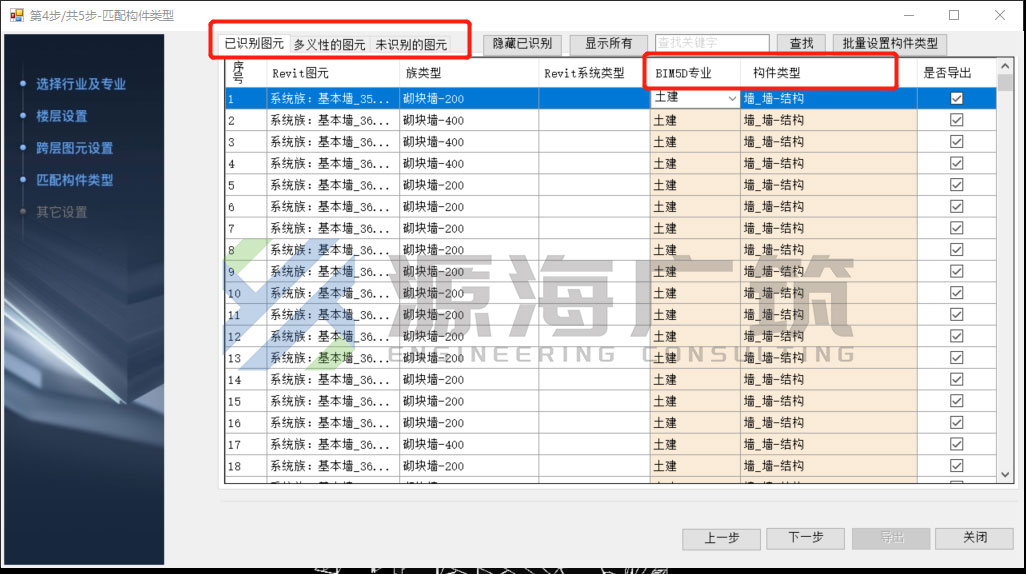Click the 族类型 column header
The image size is (1026, 574).
[x=469, y=73]
